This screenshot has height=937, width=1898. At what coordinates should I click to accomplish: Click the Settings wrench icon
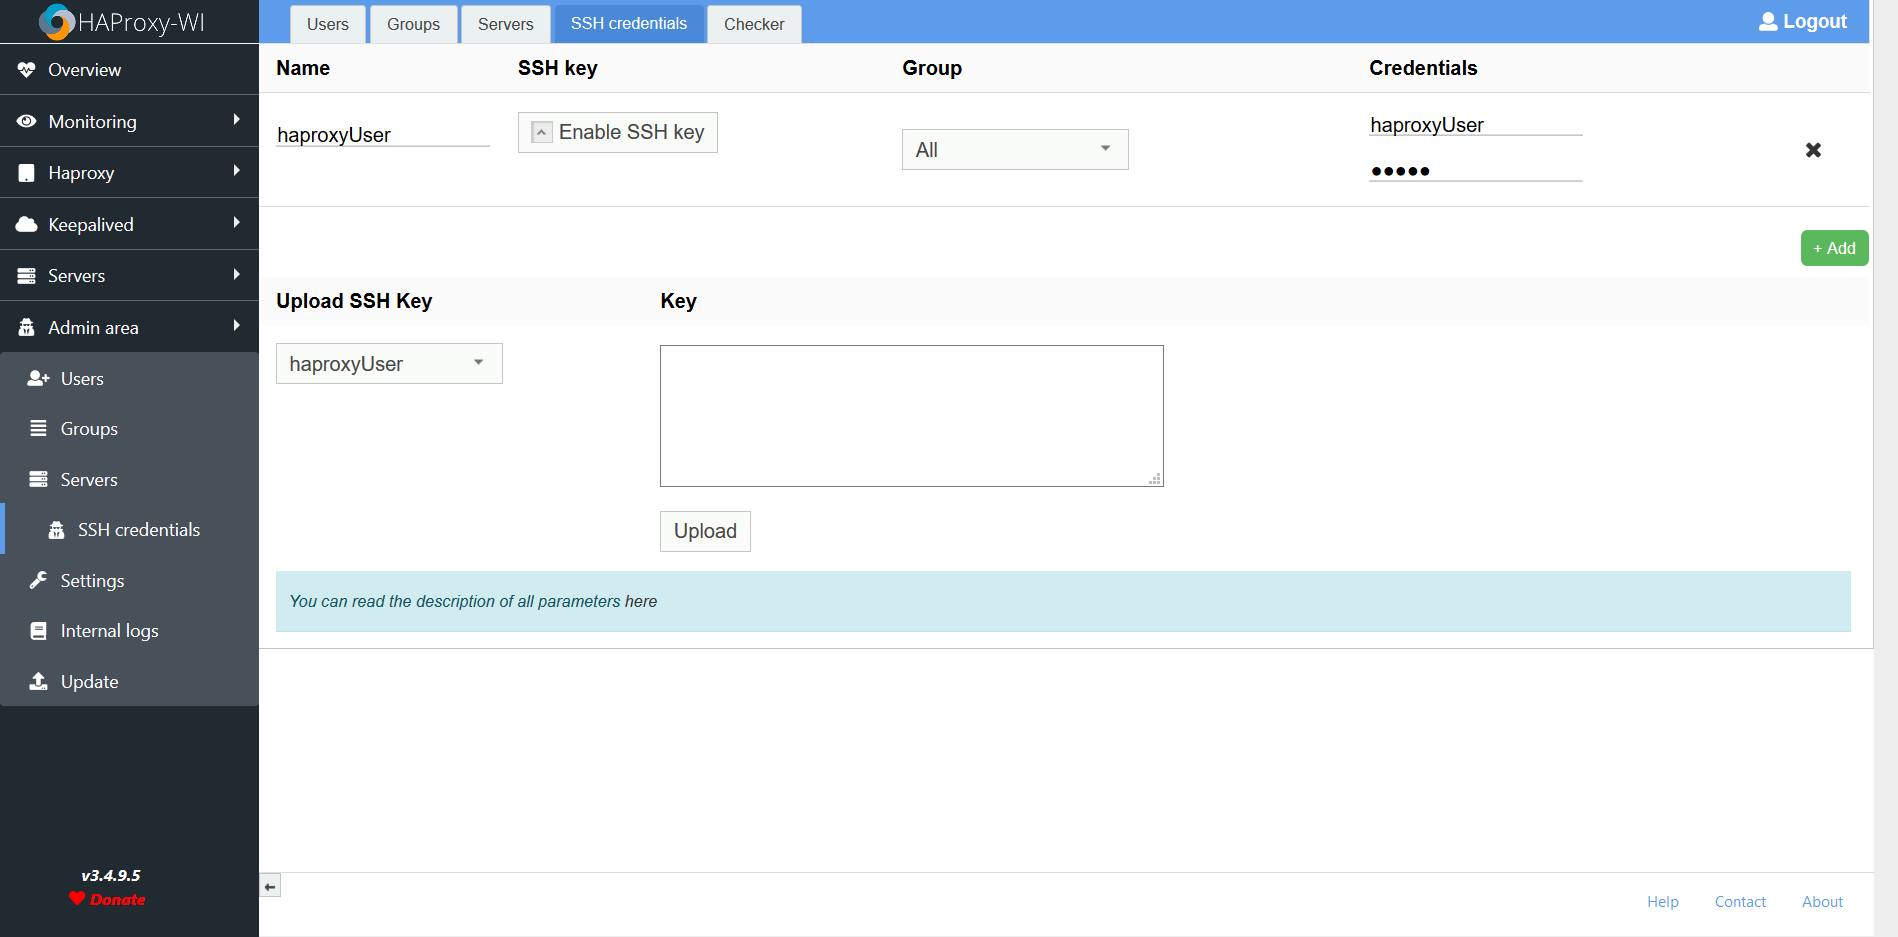click(39, 580)
